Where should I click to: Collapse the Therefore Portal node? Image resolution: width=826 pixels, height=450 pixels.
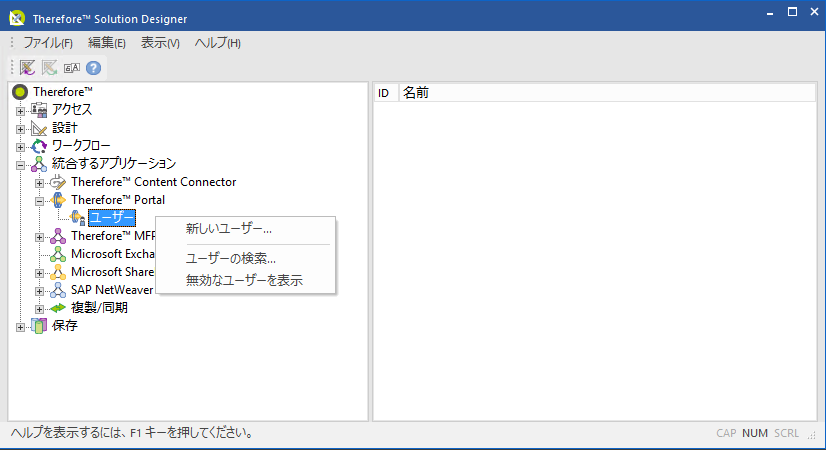[40, 201]
